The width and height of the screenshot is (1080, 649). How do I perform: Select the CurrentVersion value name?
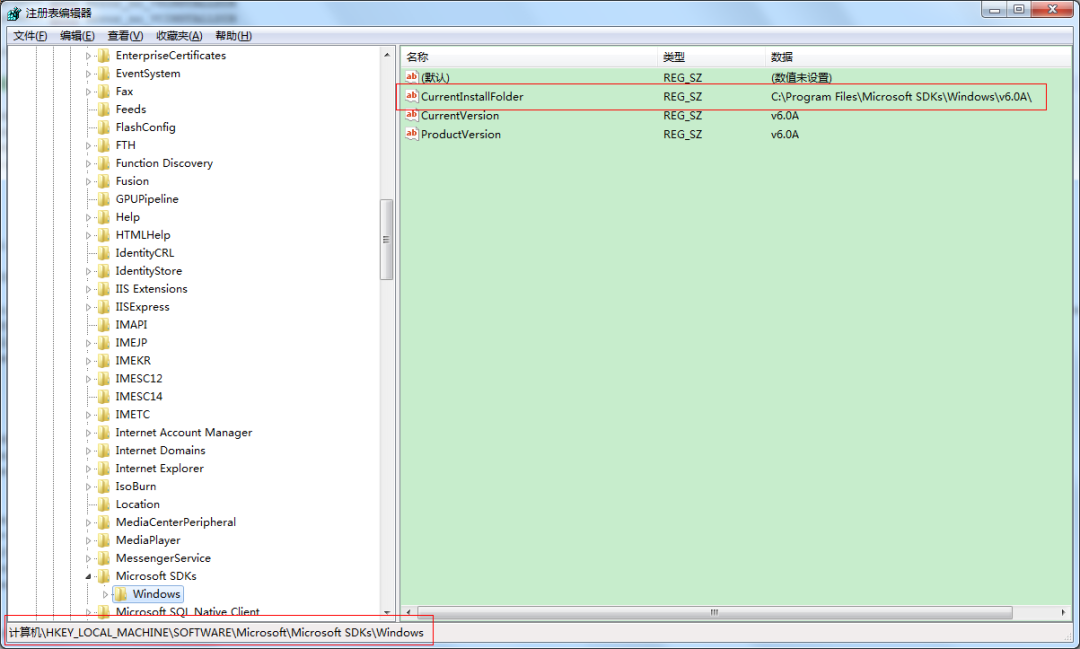[x=460, y=116]
